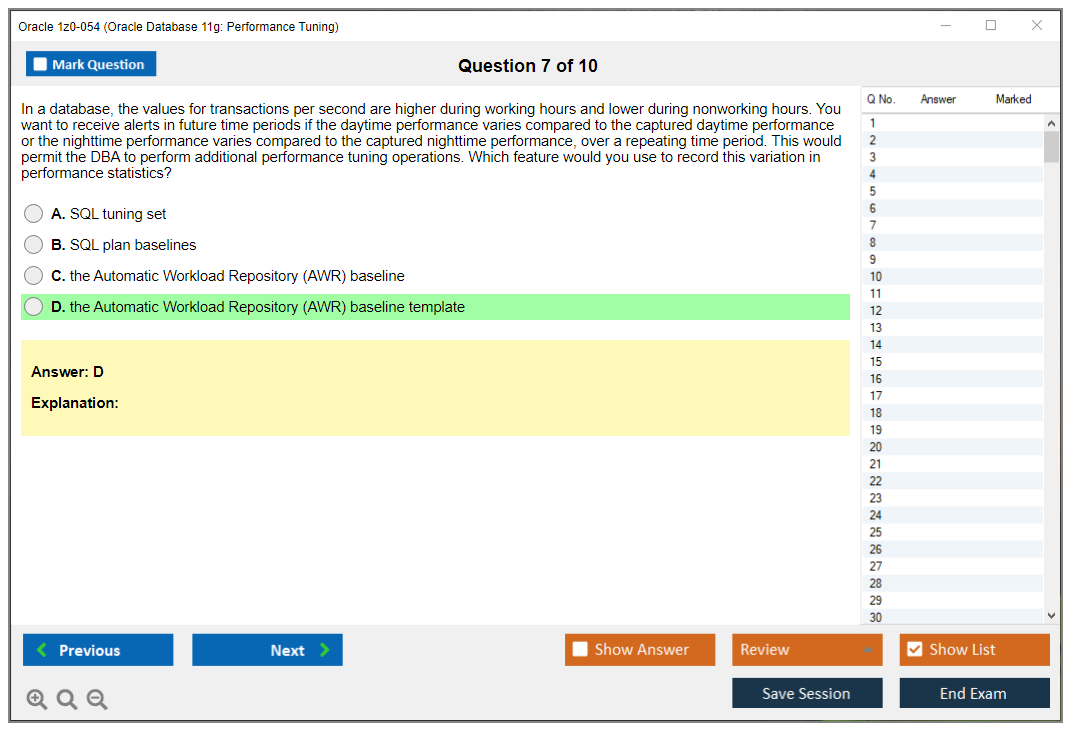
Task: Minimize the exam window
Action: 946,26
